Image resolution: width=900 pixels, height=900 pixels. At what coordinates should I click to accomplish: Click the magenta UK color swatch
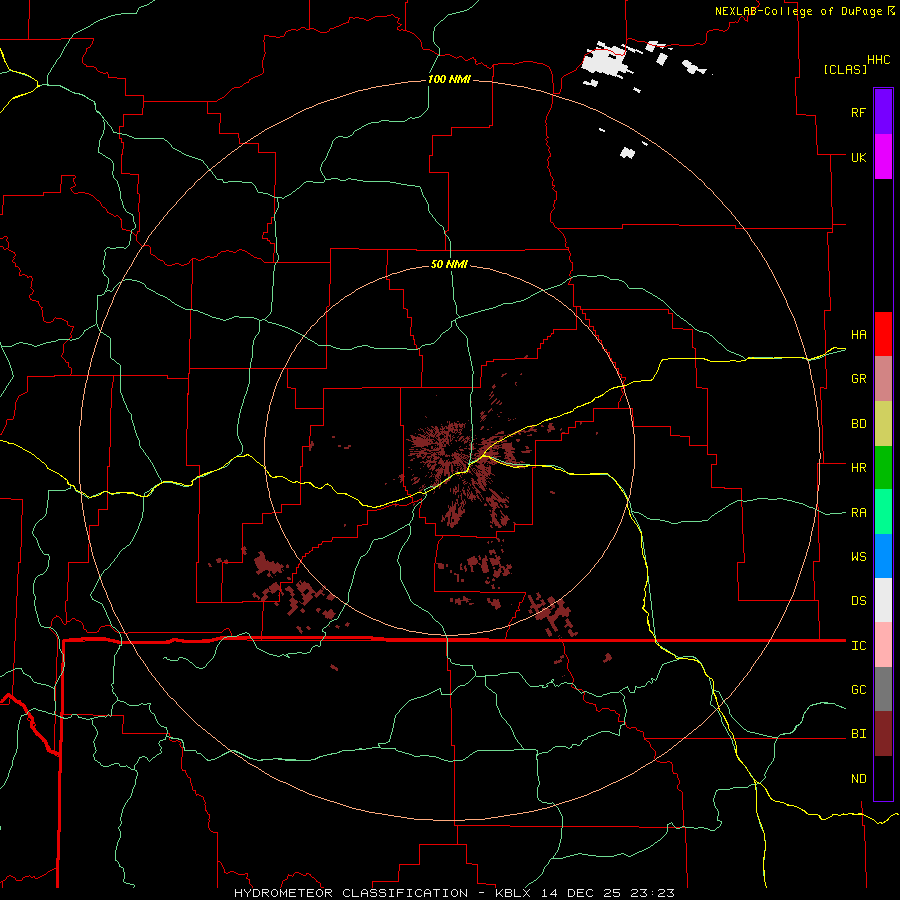coord(883,157)
